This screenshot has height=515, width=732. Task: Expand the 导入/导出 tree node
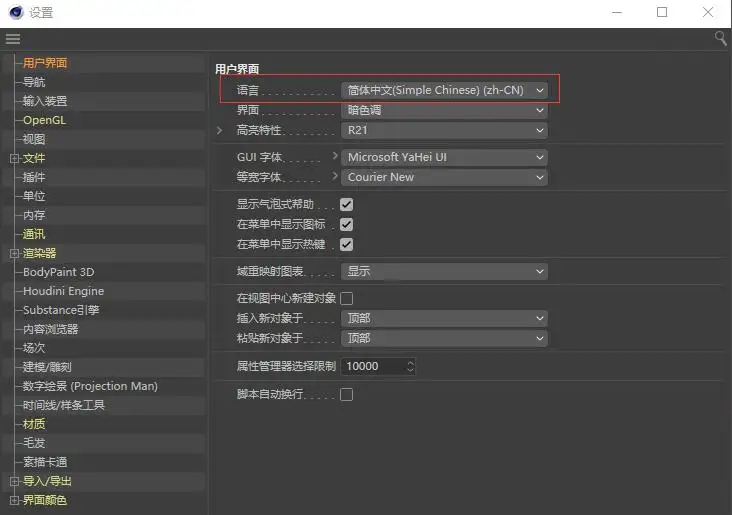14,481
